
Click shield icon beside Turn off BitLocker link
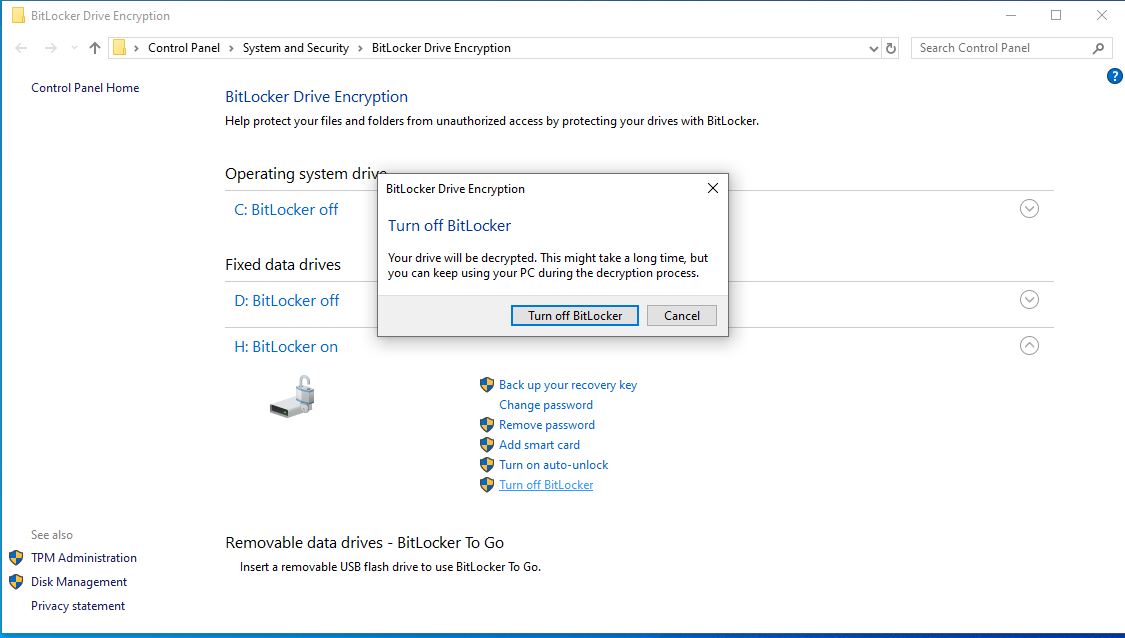click(x=487, y=485)
